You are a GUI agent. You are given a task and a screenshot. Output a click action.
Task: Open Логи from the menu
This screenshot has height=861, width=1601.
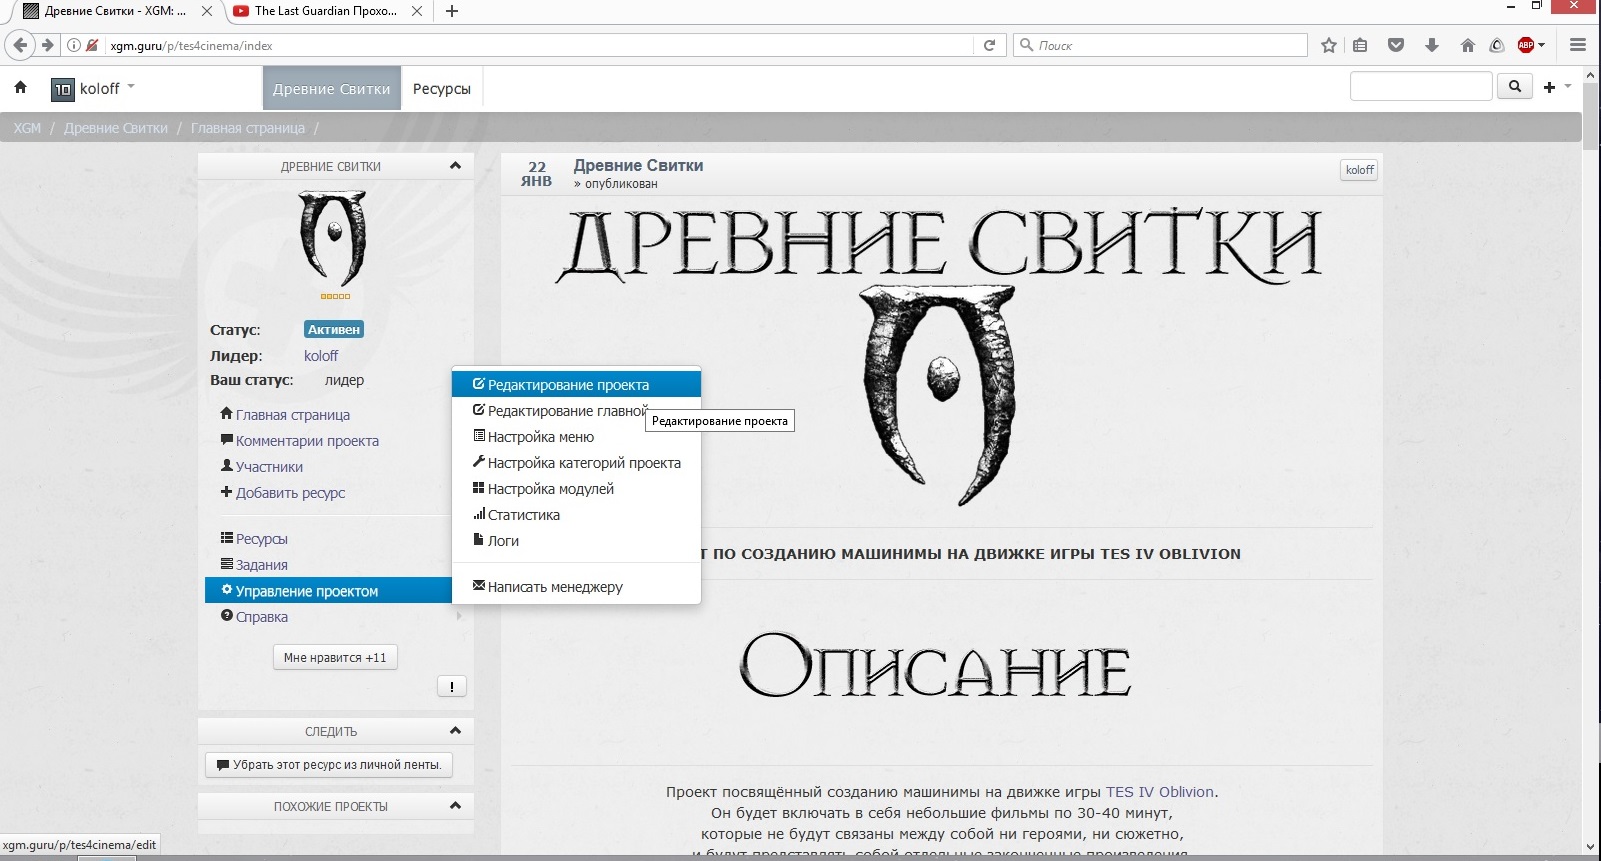point(576,541)
